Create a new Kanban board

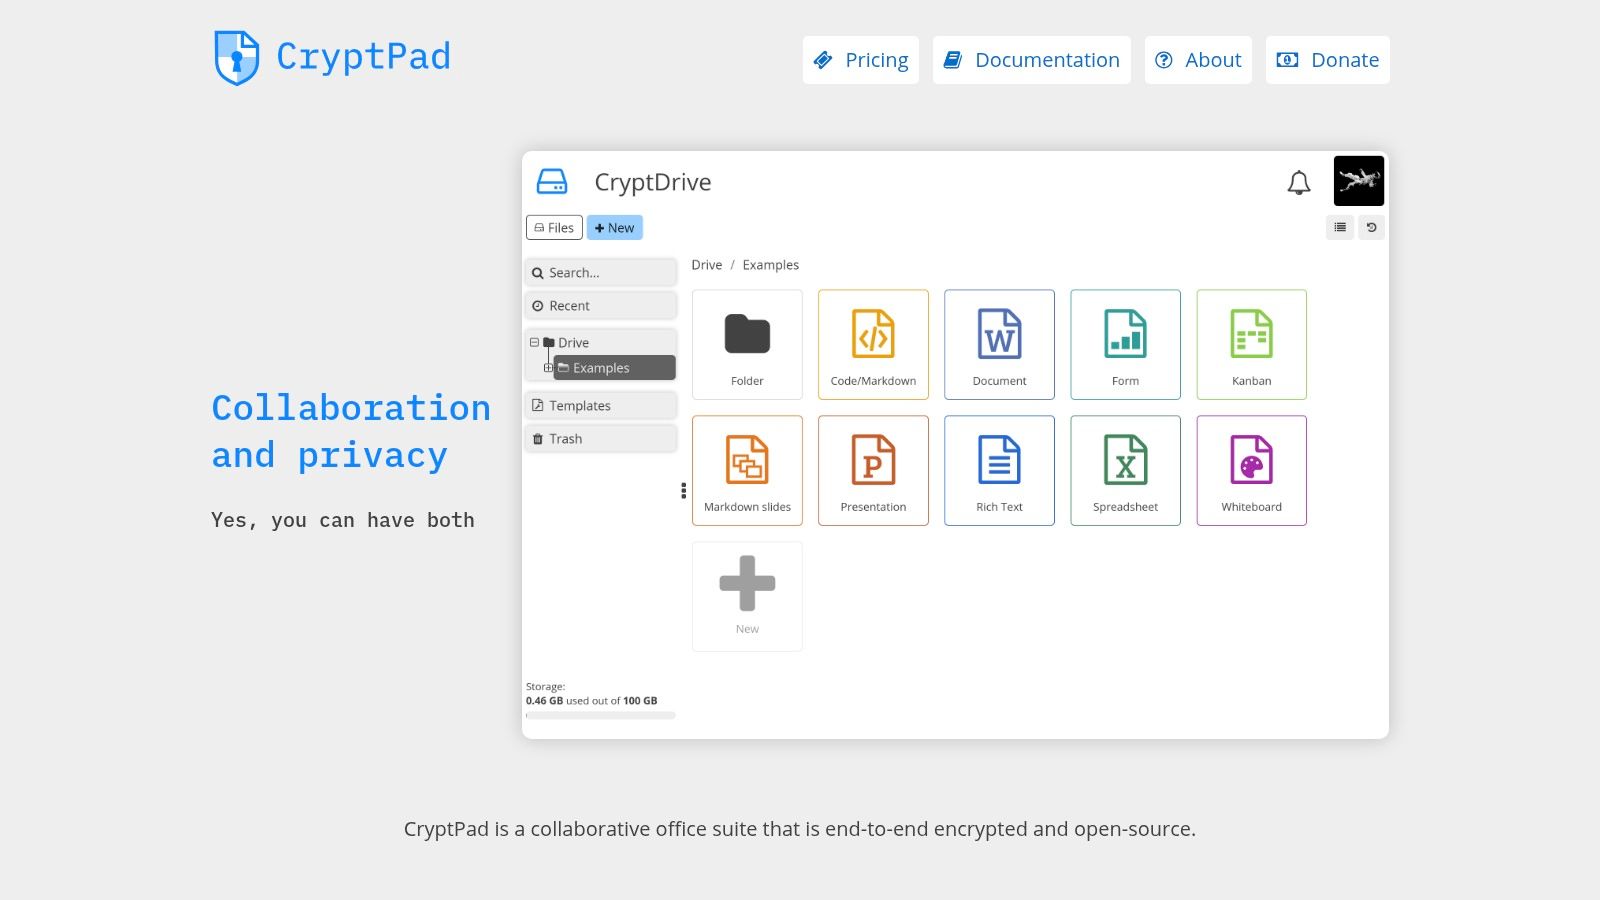coord(1251,344)
